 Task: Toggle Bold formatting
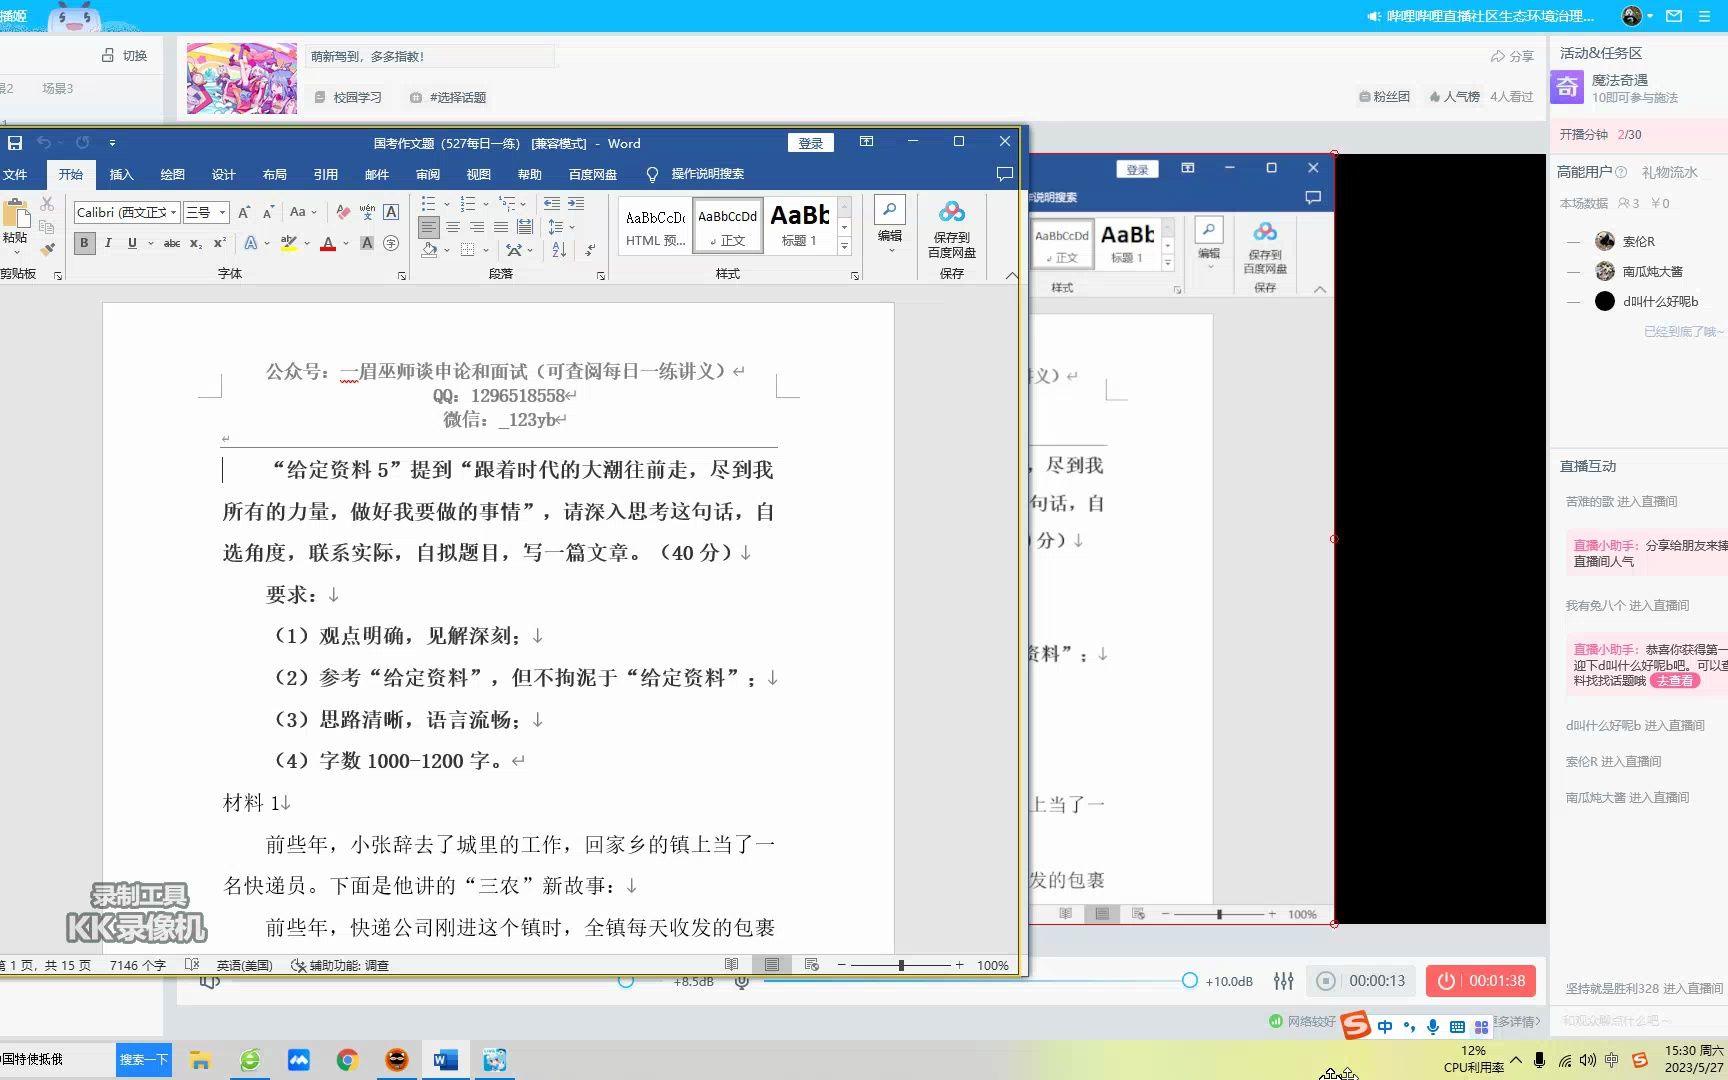click(85, 243)
